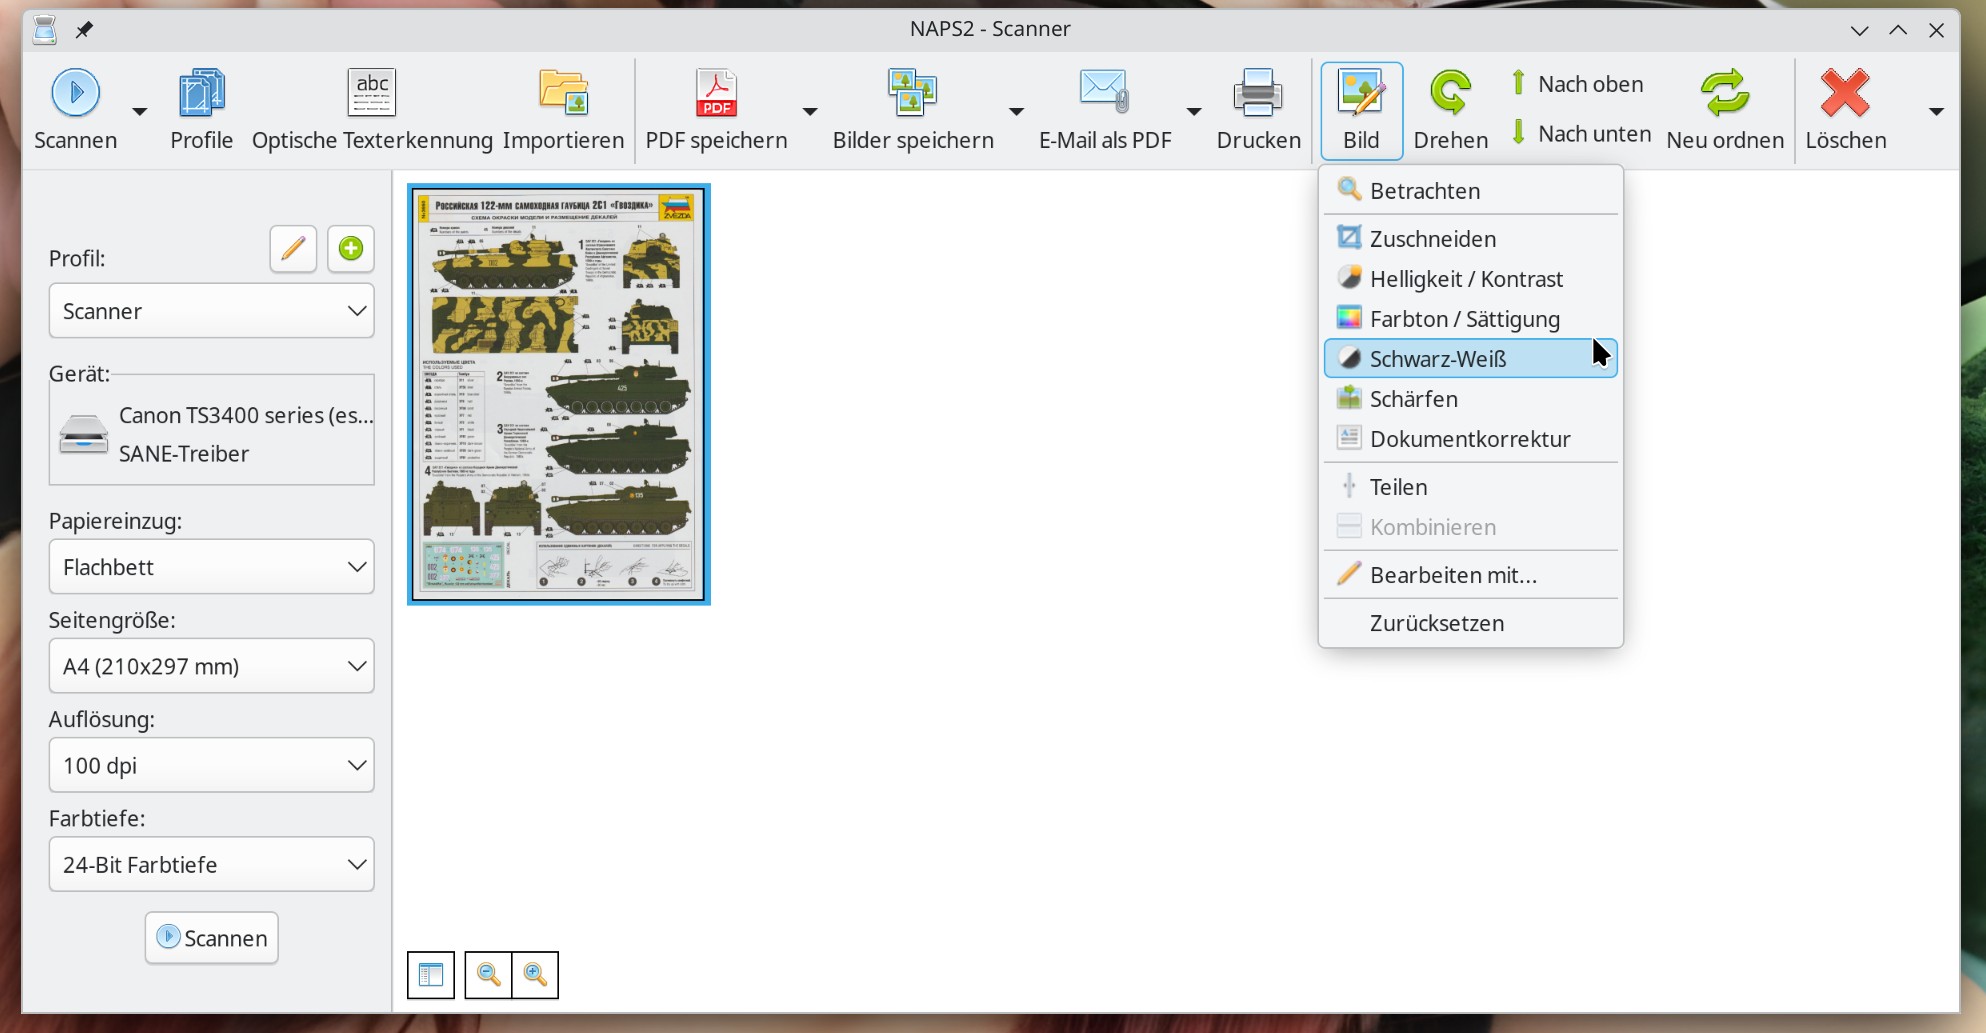Click the Drucken printer icon
Image resolution: width=1986 pixels, height=1033 pixels.
coord(1258,93)
